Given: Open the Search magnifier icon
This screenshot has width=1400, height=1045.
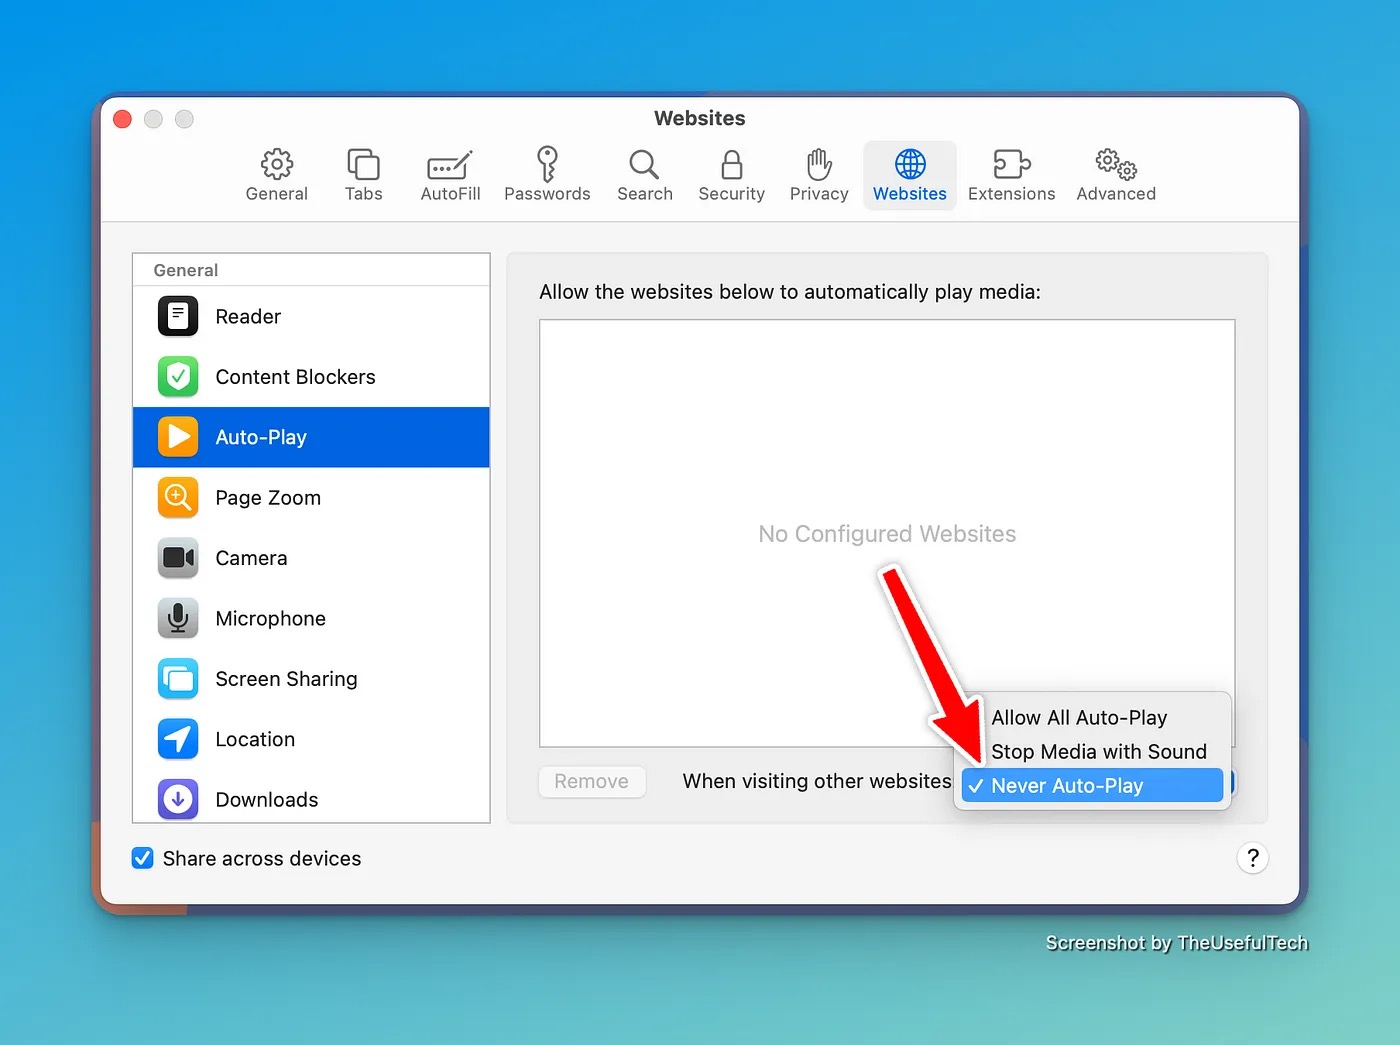Looking at the screenshot, I should 644,164.
